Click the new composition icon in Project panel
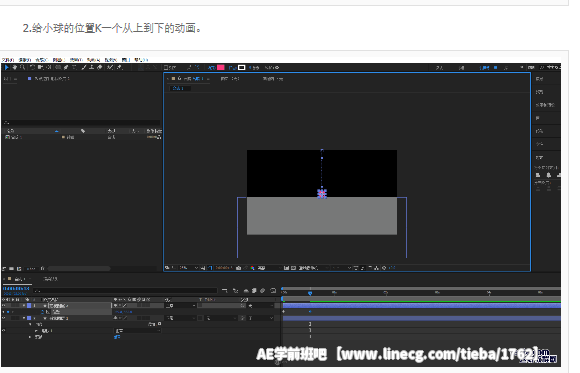Screen dimensions: 580x373 coord(19,269)
